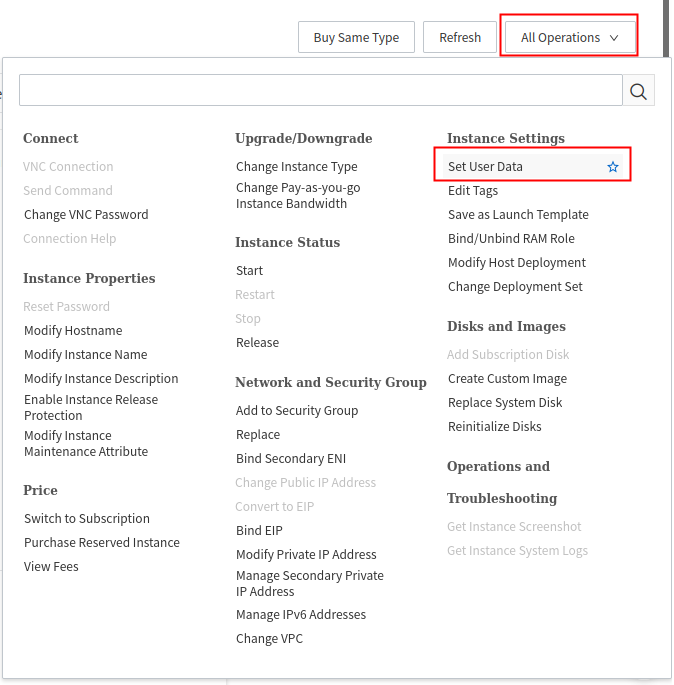Open Bind/Unbind RAM Role
674x685 pixels.
(x=511, y=239)
